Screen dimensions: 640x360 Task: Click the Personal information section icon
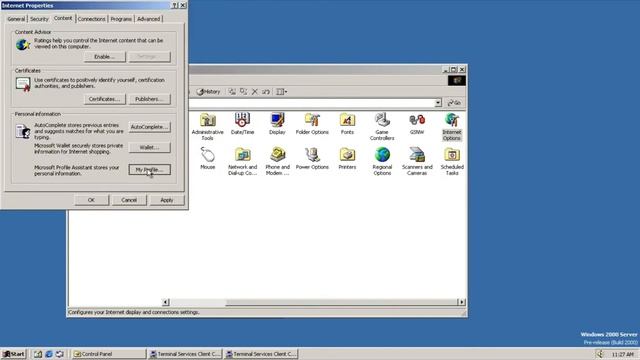[23, 131]
